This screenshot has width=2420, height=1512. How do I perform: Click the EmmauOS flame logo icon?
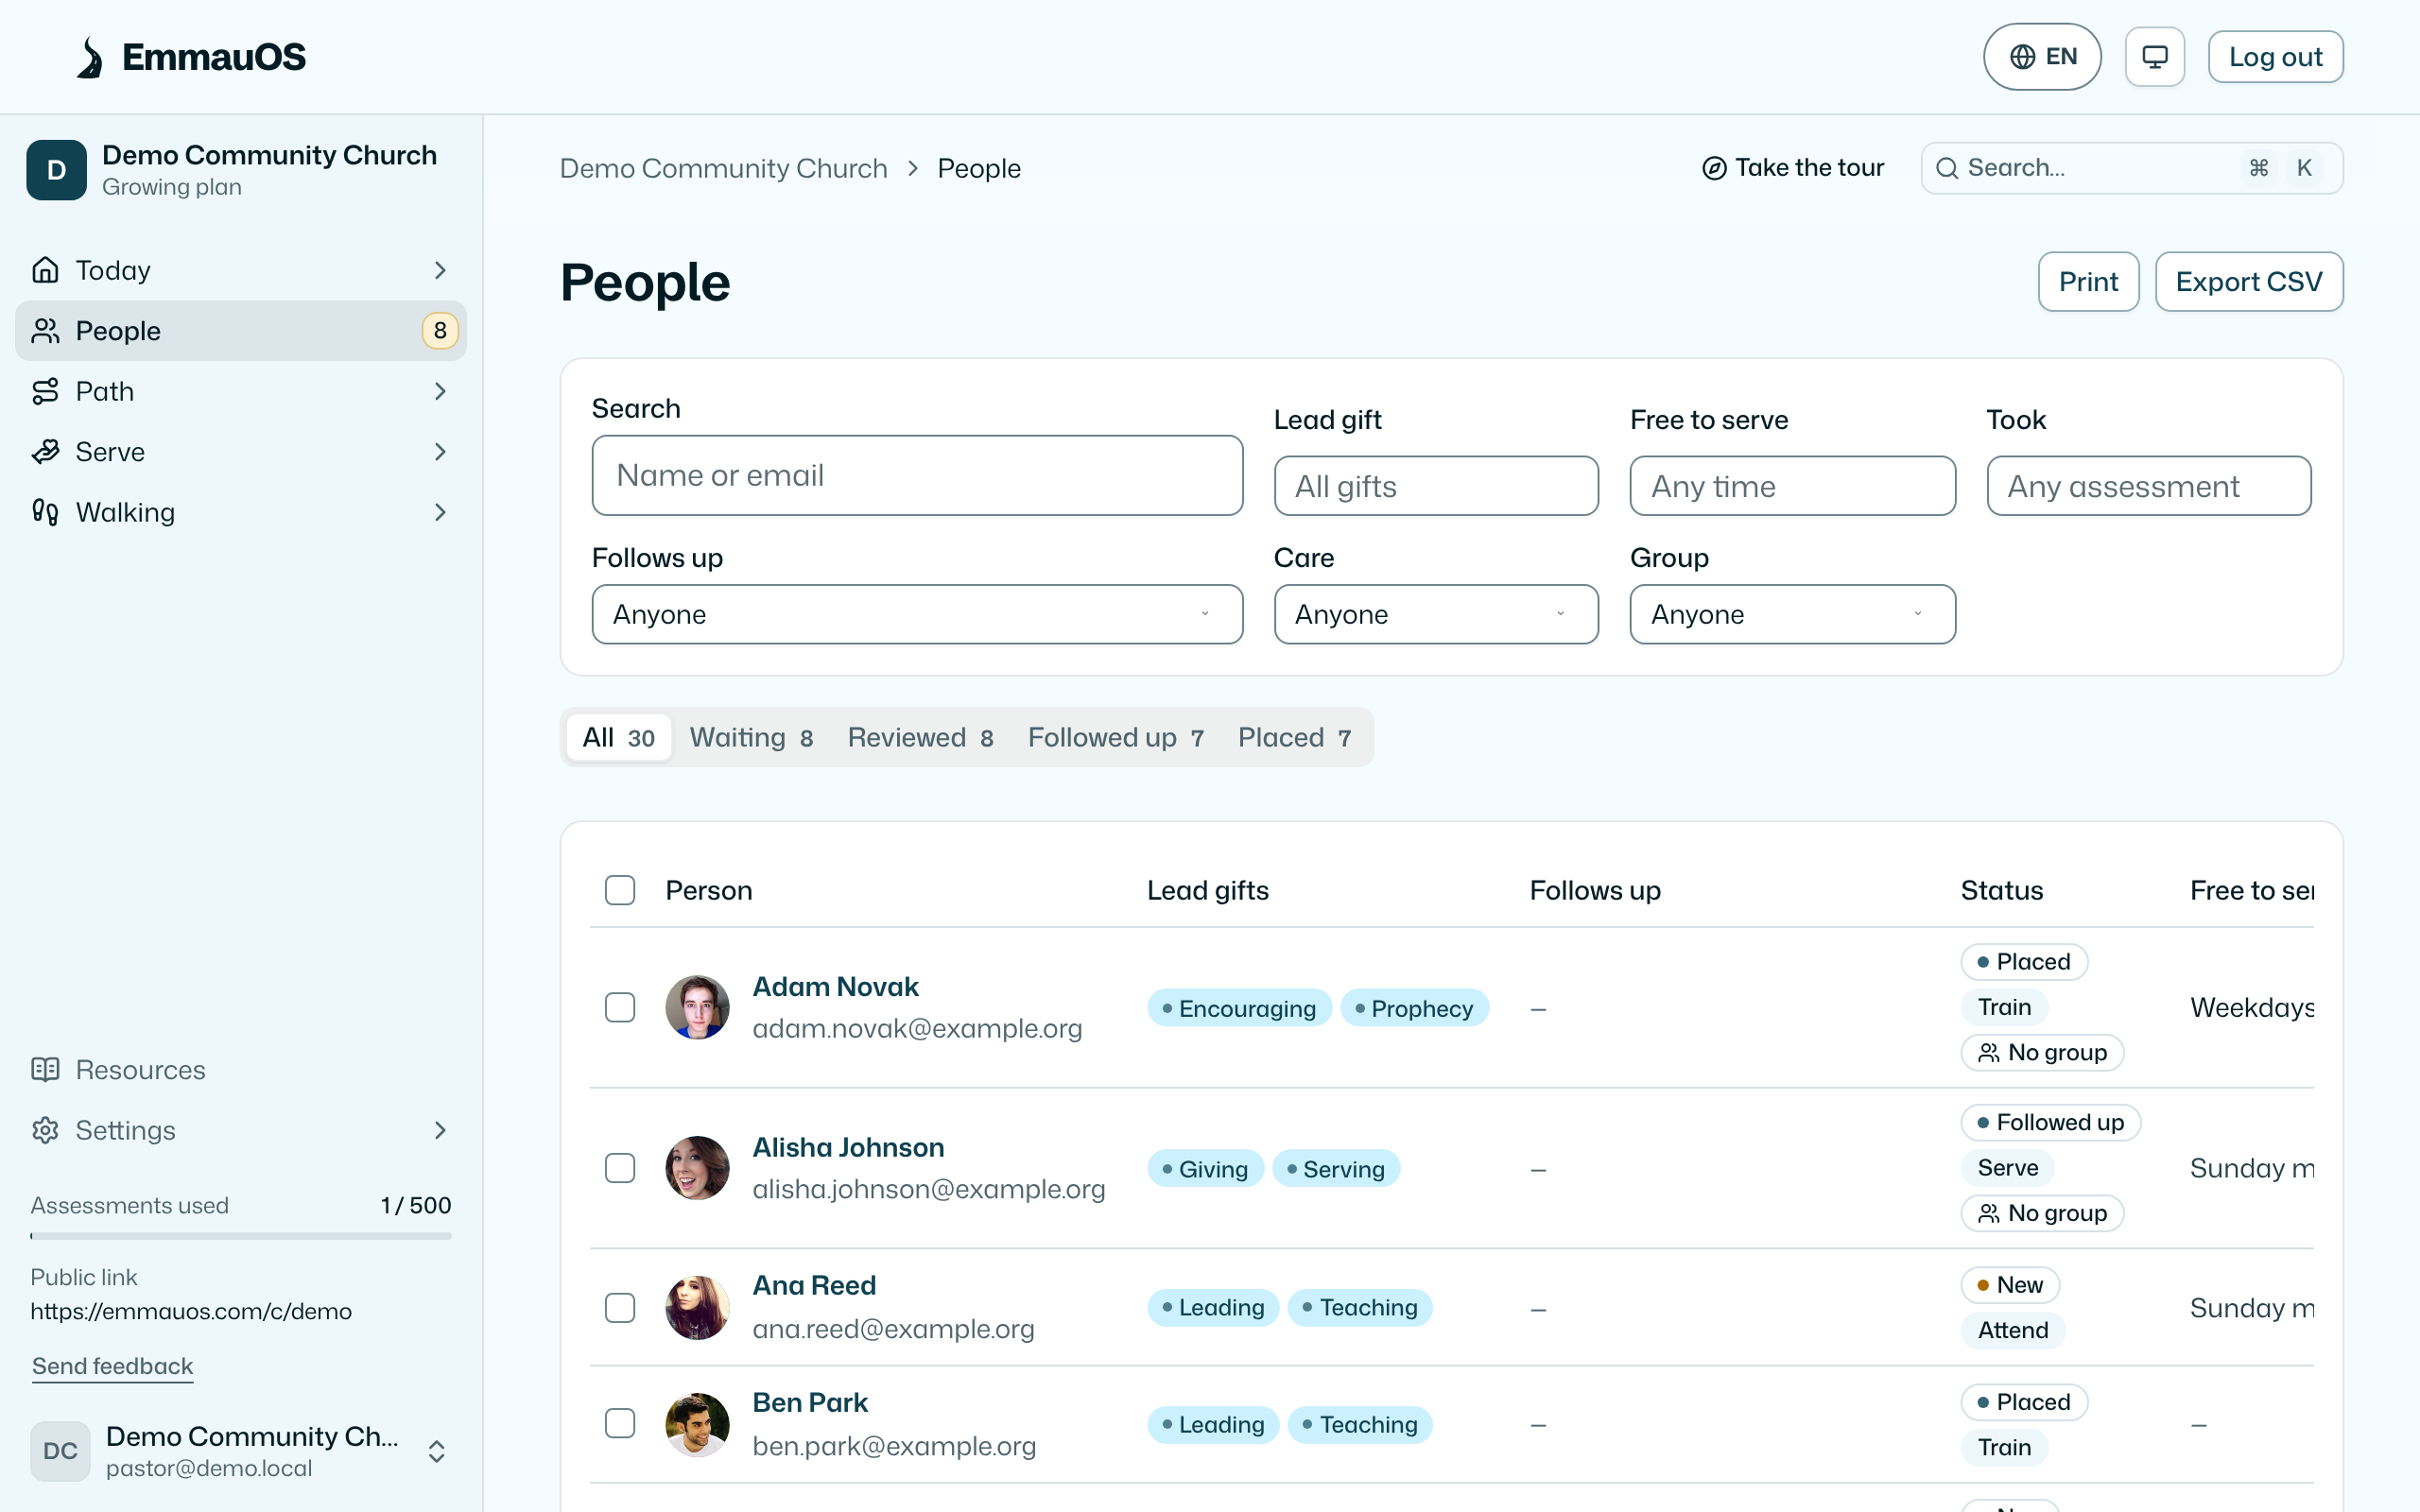click(x=90, y=57)
